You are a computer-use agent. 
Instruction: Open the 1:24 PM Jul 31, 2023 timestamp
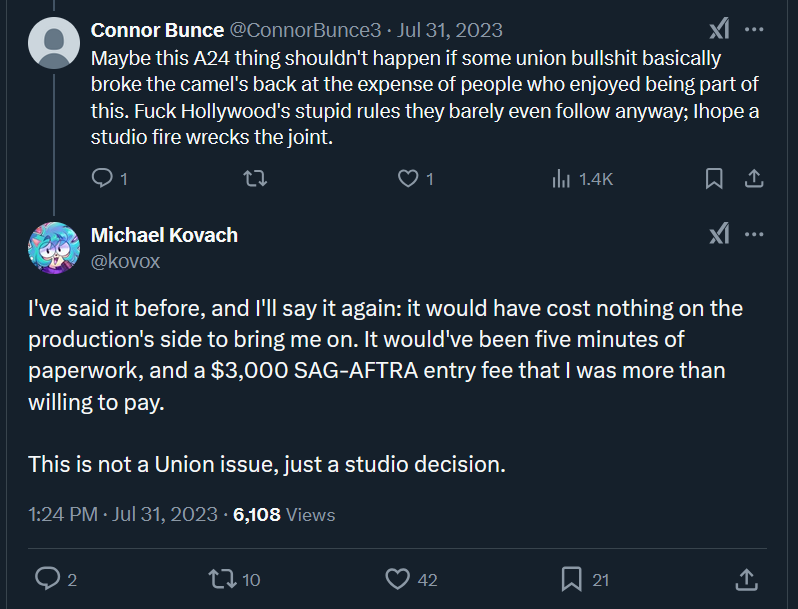(123, 514)
